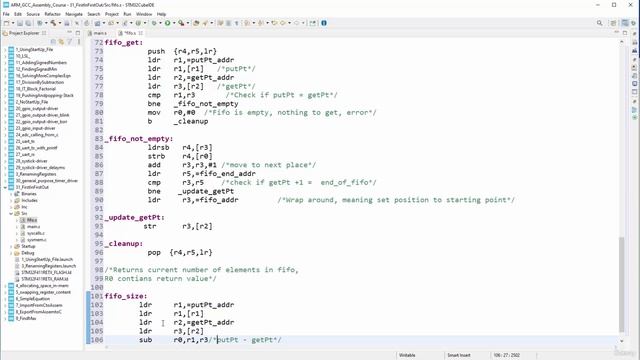
Task: Click the editor vertical scrollbar thumb
Action: point(622,284)
